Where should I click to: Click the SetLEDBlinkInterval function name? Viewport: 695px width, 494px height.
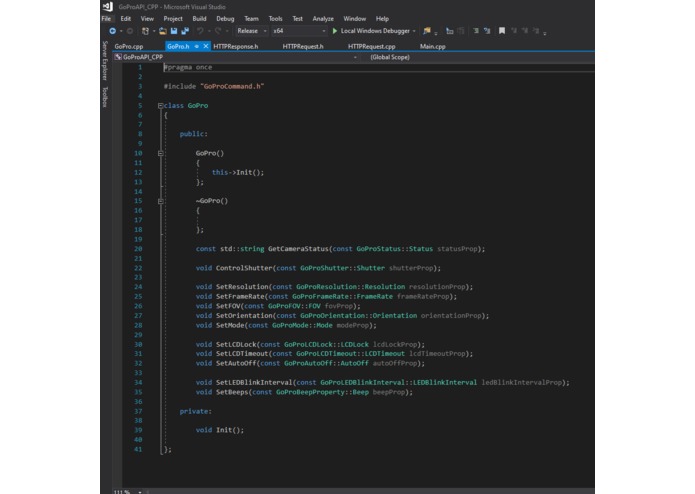[254, 382]
